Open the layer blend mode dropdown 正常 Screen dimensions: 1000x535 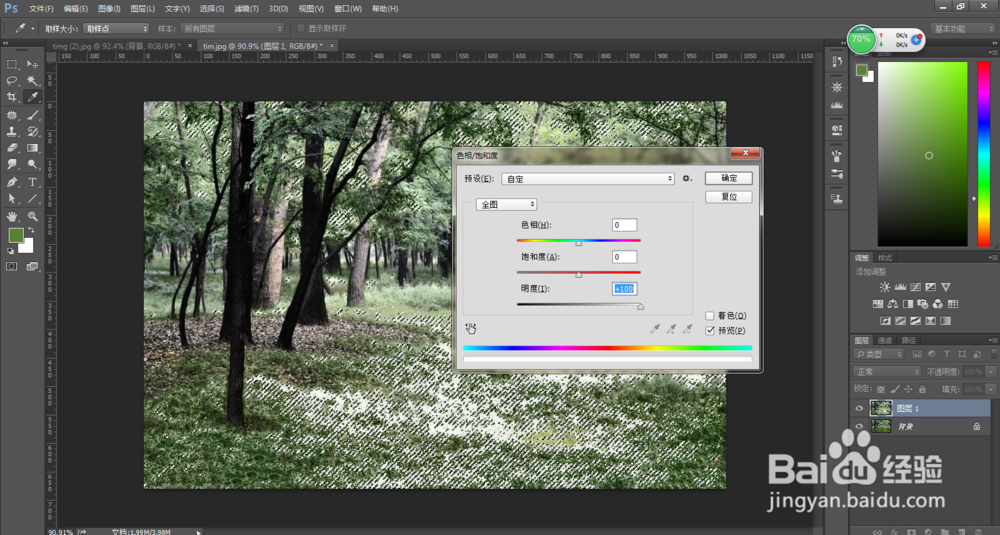pos(887,372)
